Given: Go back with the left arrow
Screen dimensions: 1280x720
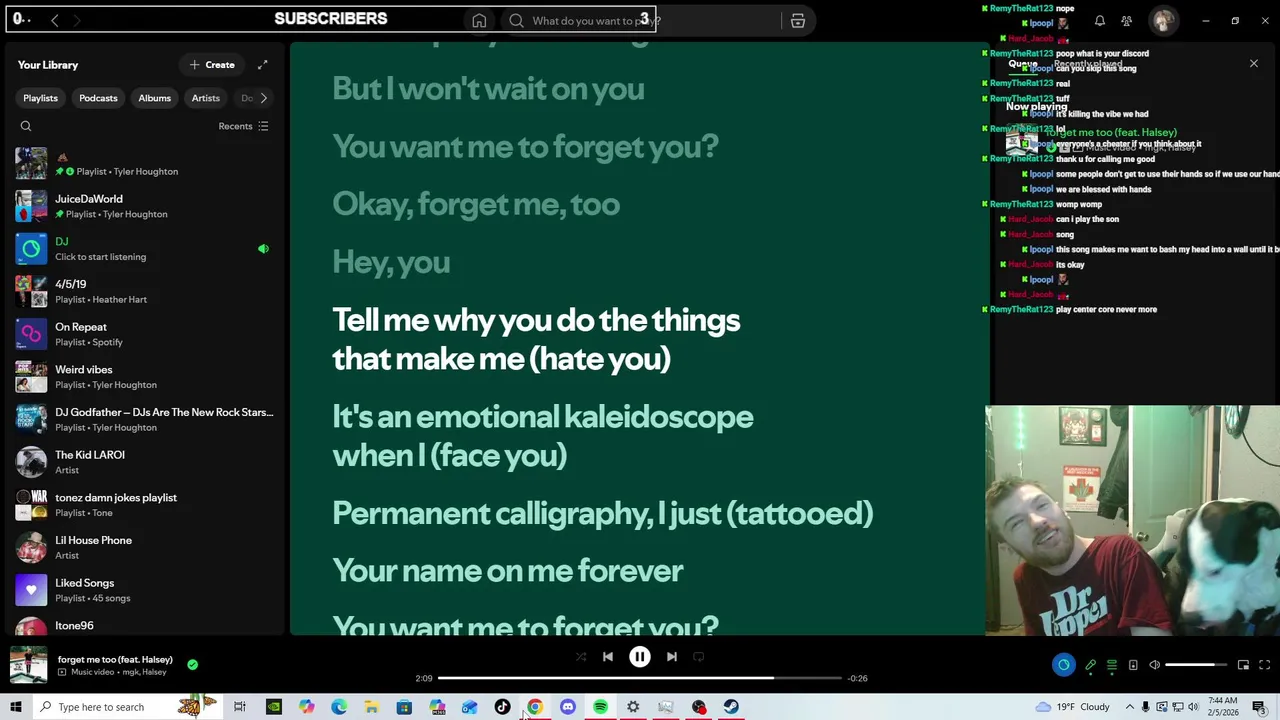Looking at the screenshot, I should click(55, 20).
